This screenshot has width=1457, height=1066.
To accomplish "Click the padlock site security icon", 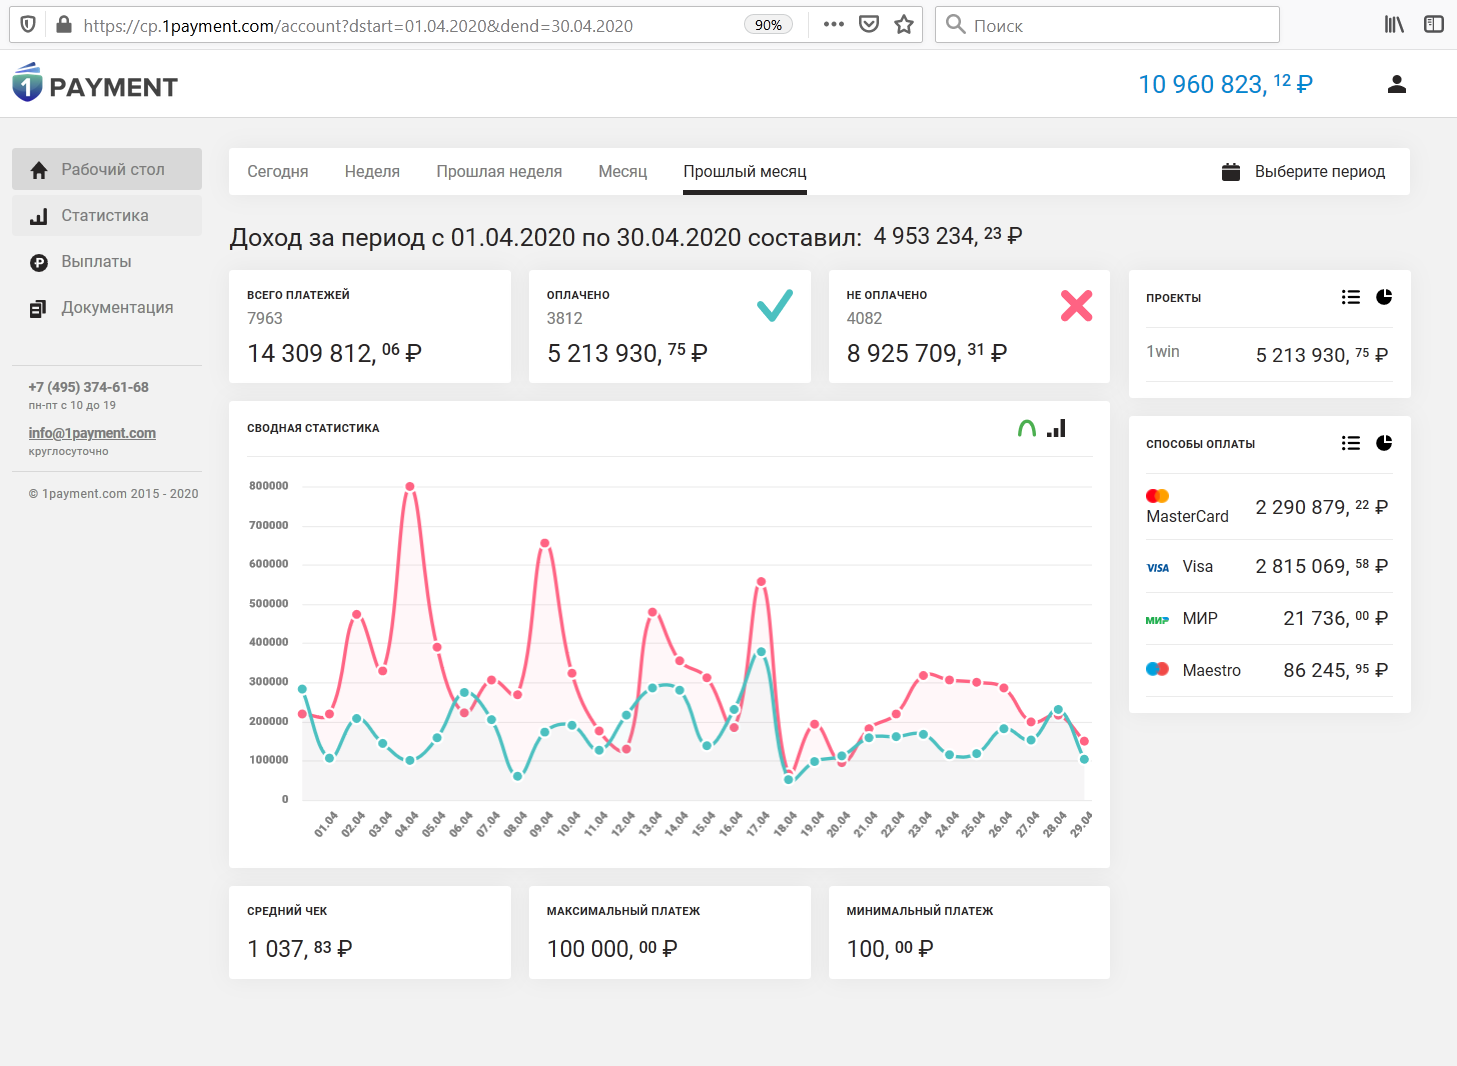I will coord(64,24).
